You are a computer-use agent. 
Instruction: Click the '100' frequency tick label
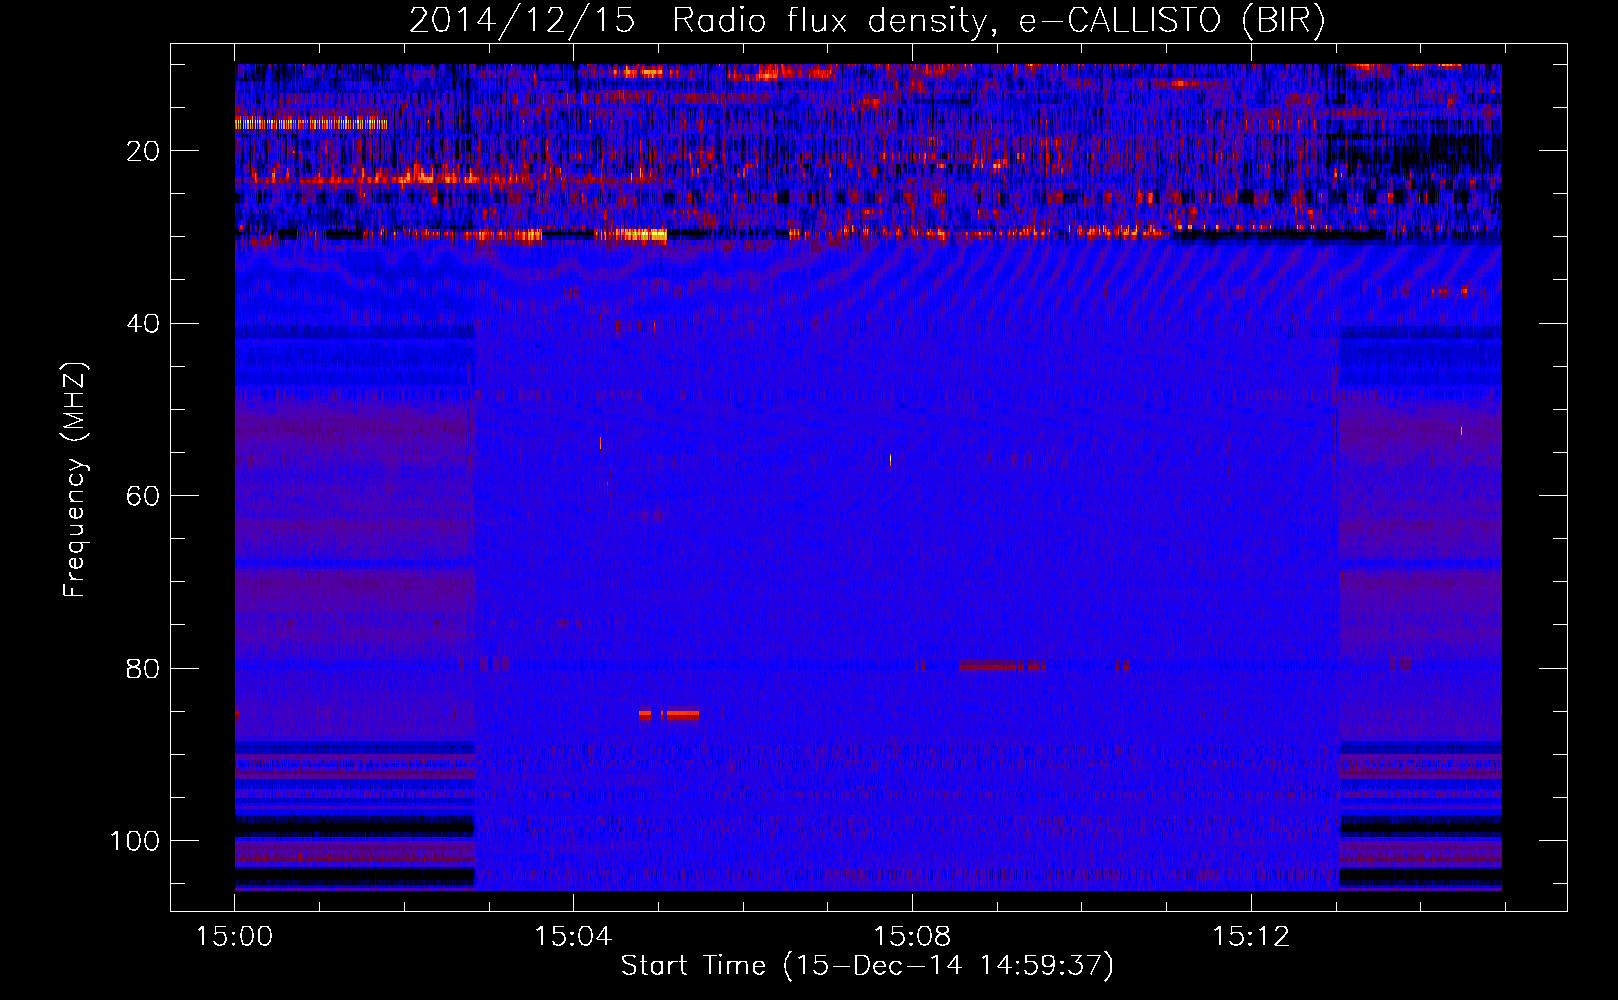tap(135, 841)
